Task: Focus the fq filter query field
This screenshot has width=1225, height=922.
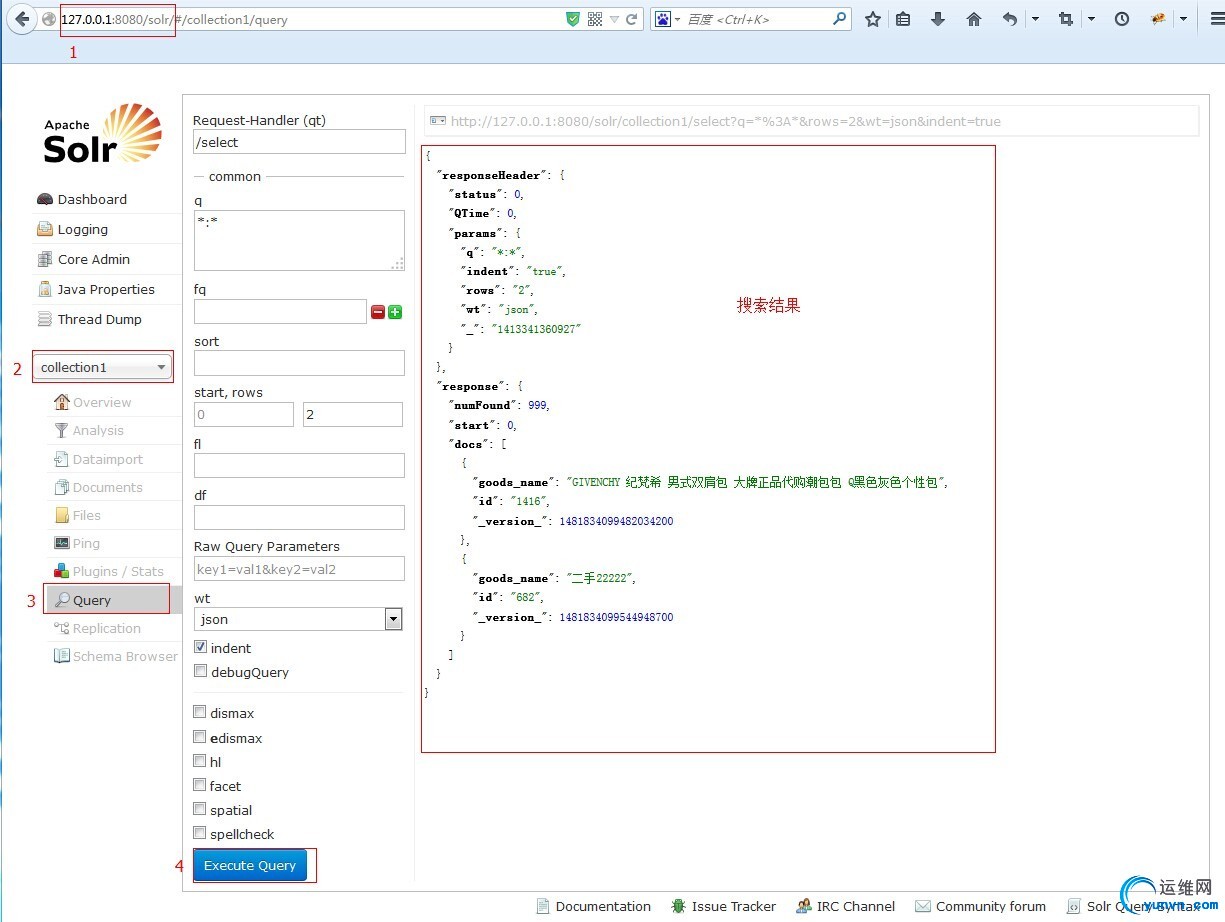Action: coord(280,311)
